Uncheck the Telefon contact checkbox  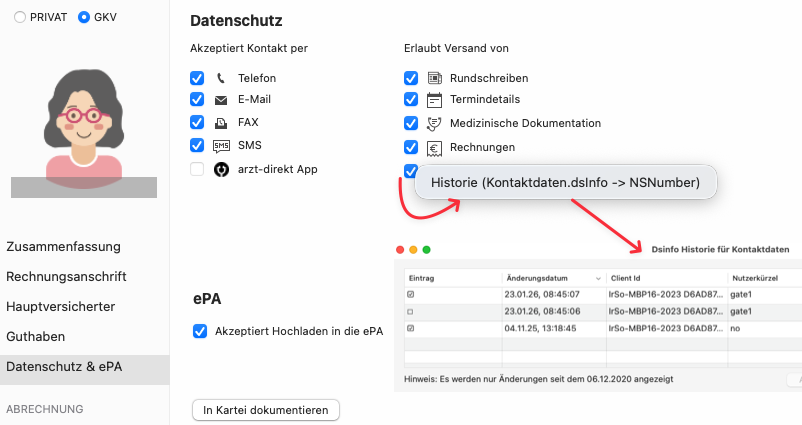click(x=197, y=78)
